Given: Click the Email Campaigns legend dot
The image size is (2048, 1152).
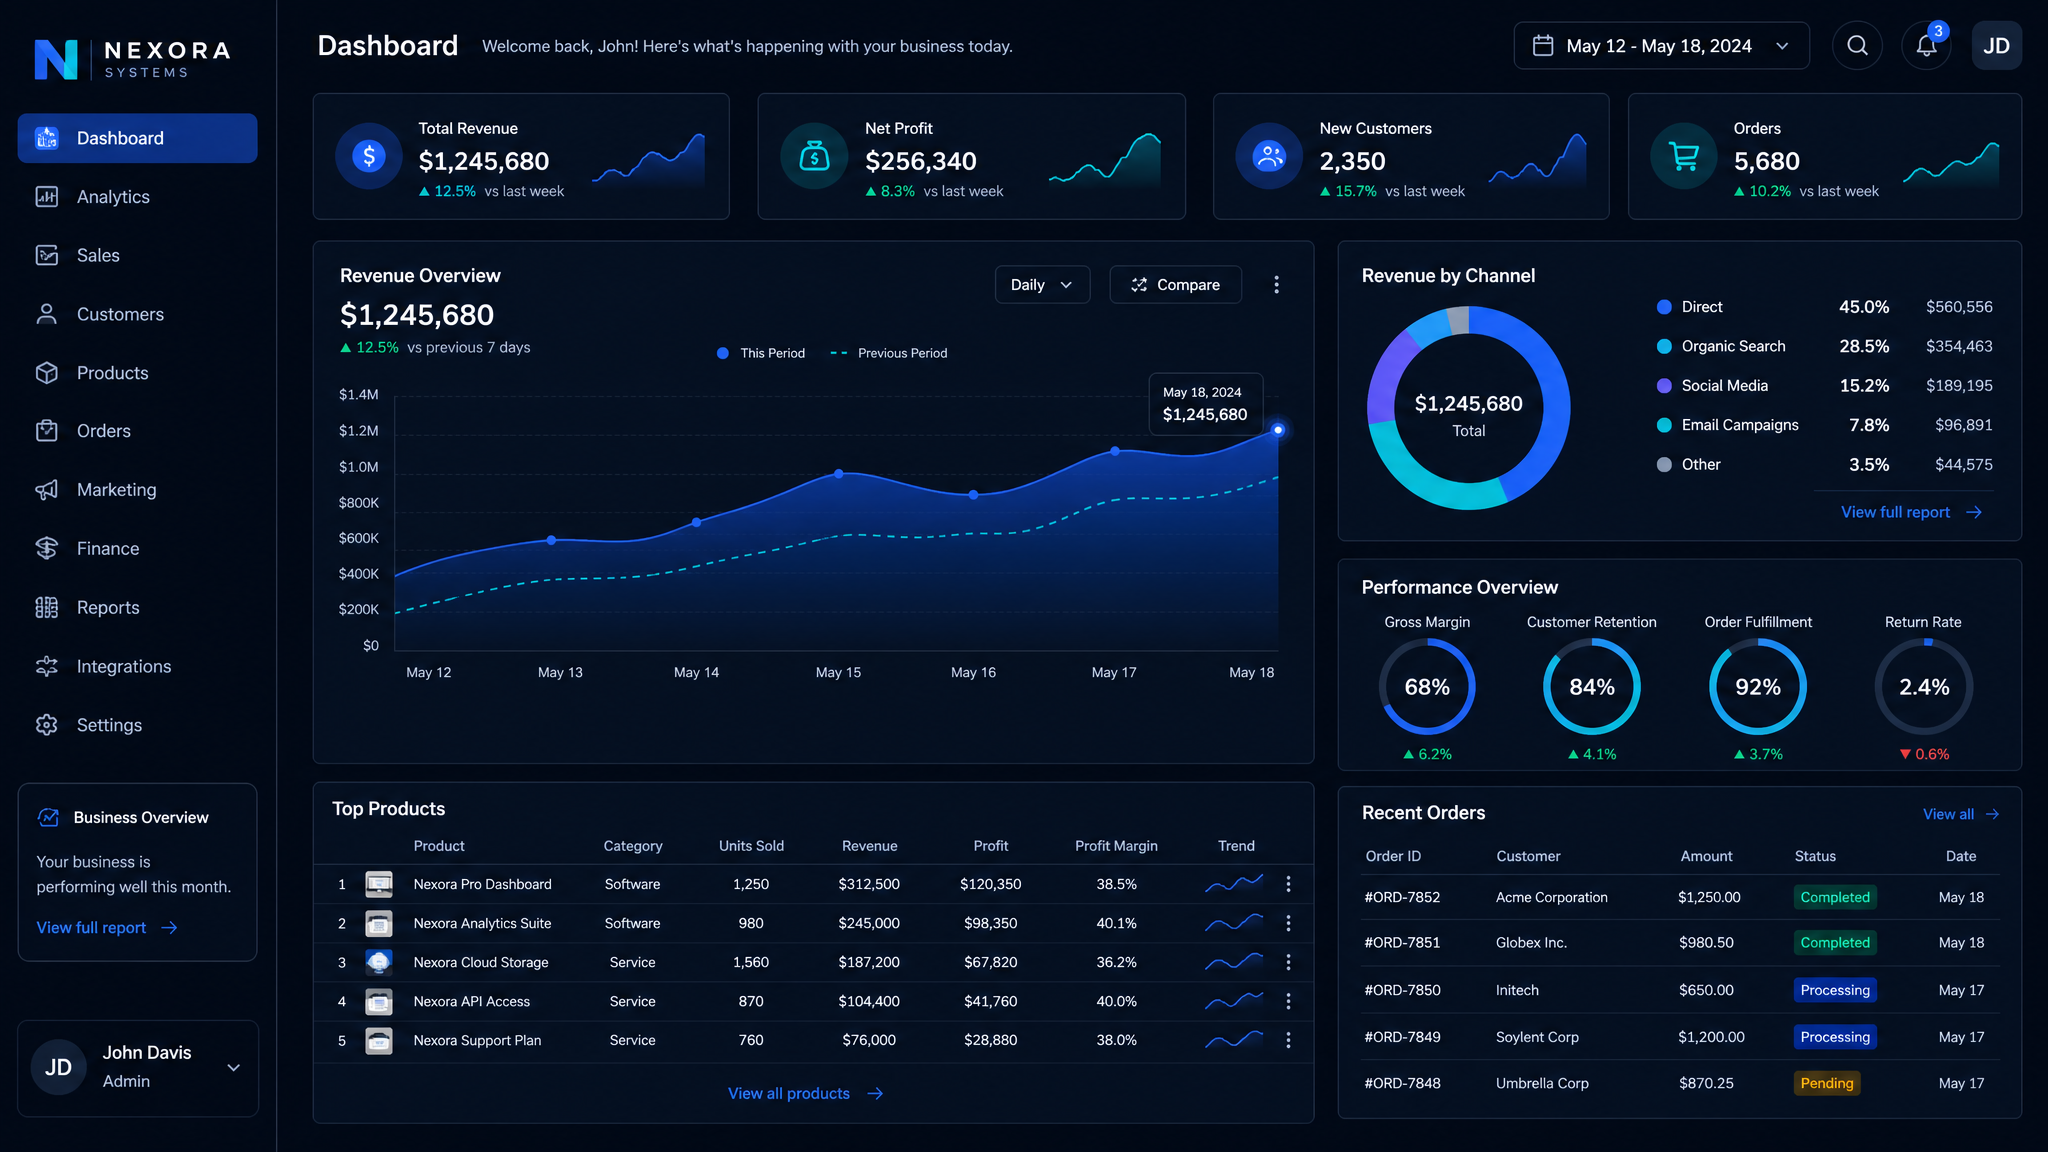Looking at the screenshot, I should [x=1664, y=425].
